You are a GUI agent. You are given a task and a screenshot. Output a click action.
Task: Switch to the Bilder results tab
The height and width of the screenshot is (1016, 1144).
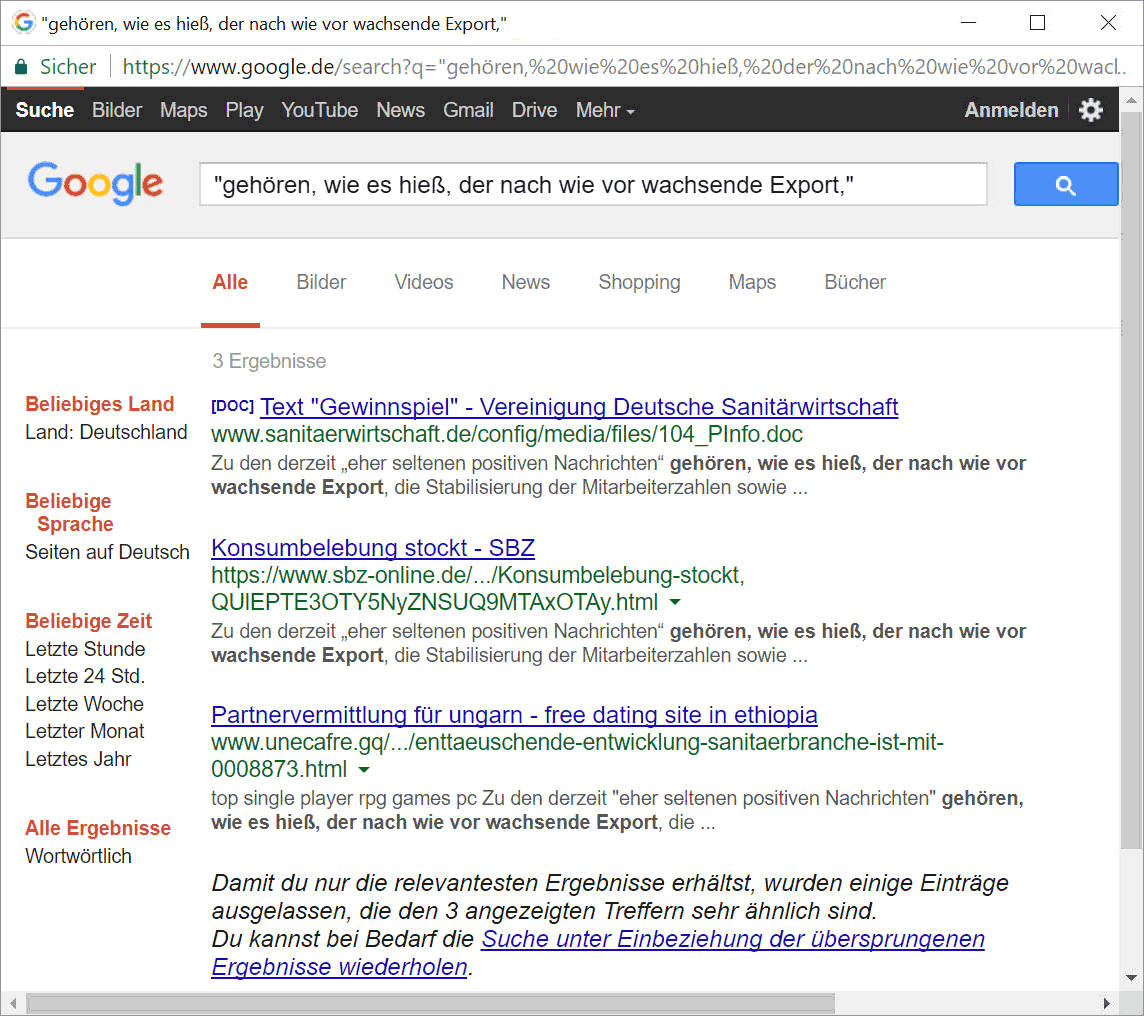click(321, 282)
